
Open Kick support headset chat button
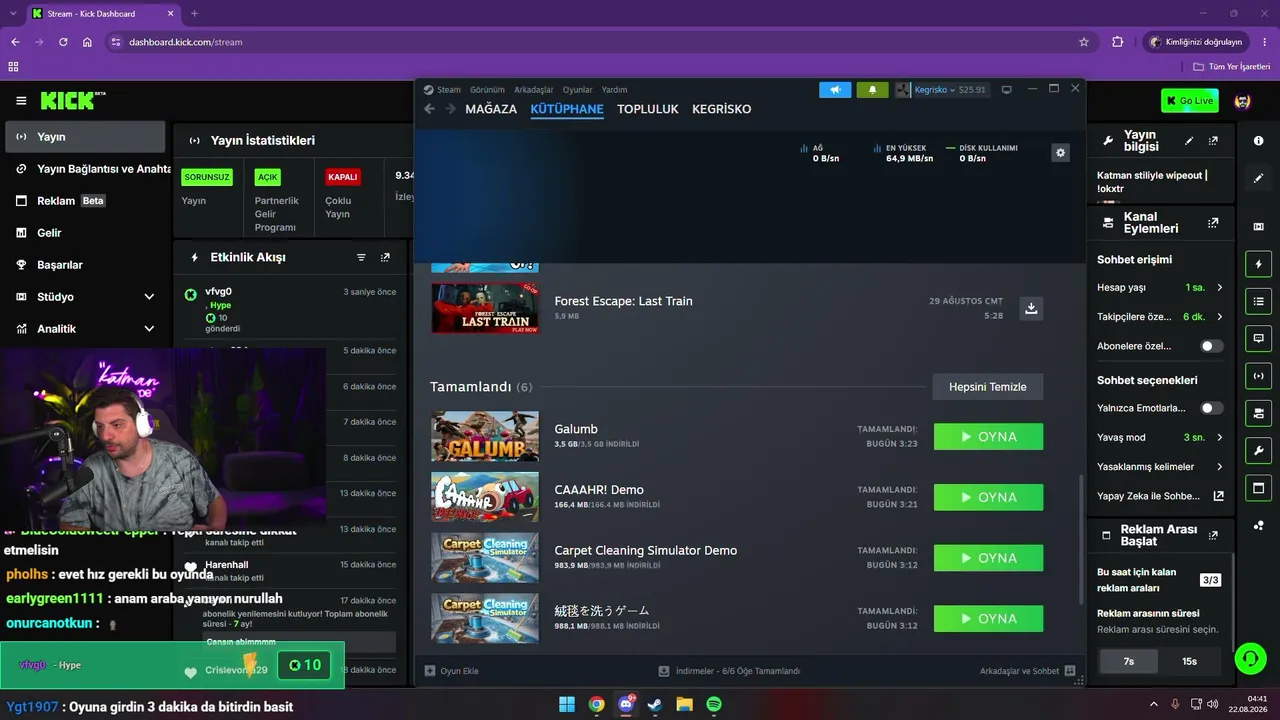click(x=1250, y=657)
